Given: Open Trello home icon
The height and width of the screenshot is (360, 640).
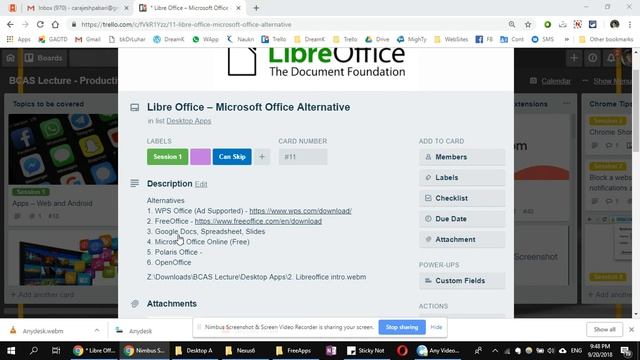Looking at the screenshot, I should click(10, 58).
